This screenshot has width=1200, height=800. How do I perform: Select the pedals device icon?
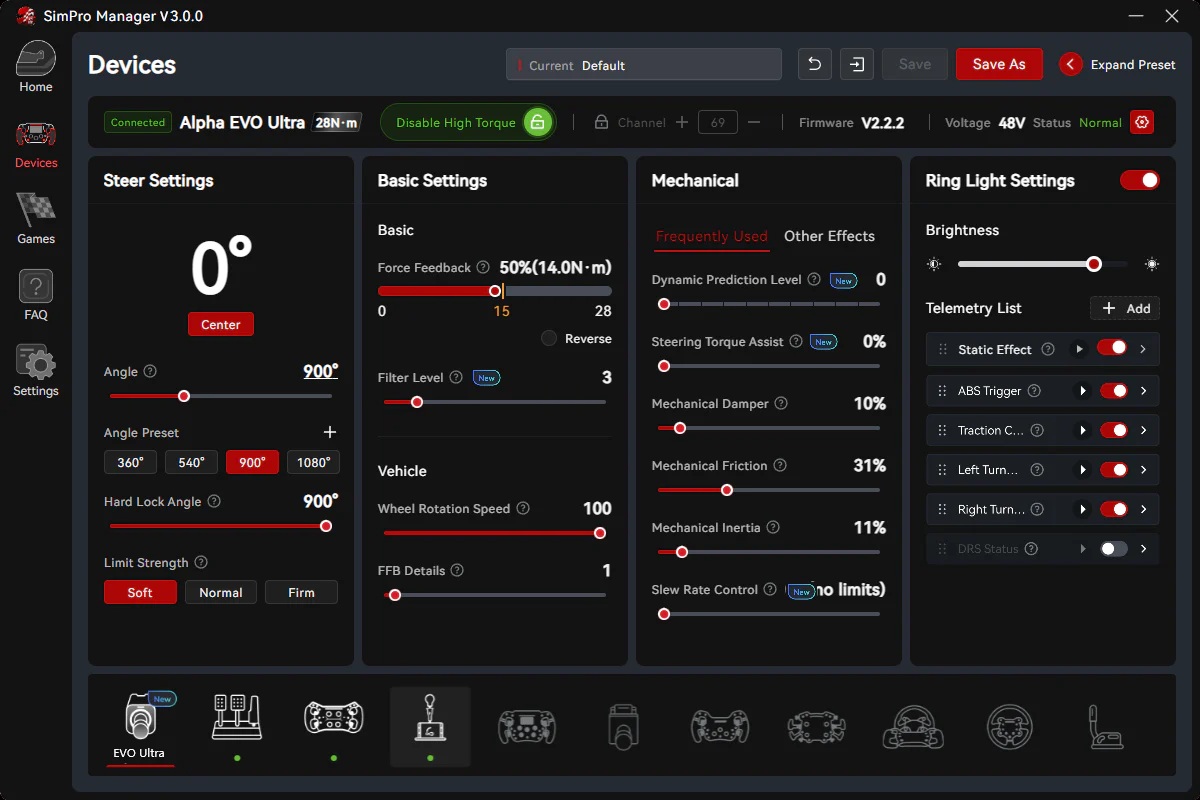point(237,718)
